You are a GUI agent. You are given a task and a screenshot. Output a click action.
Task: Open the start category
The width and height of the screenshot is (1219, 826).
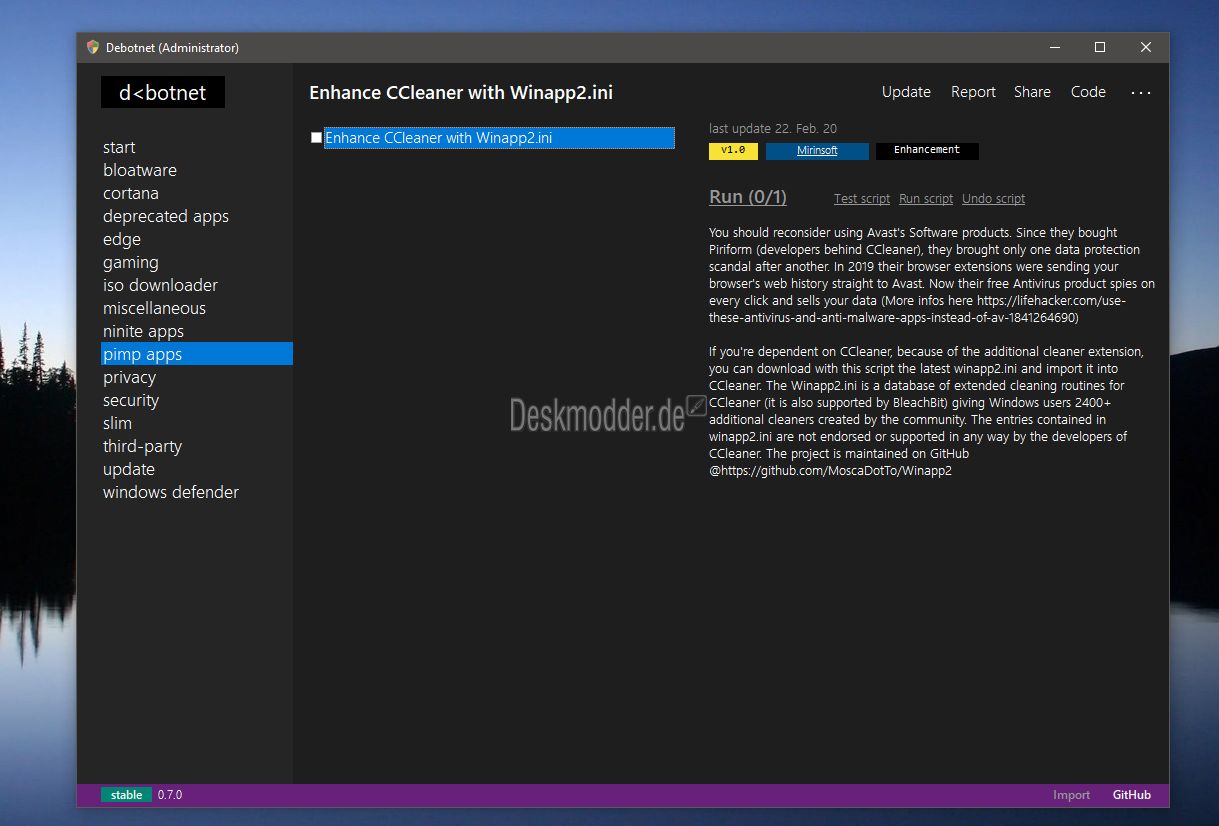(x=119, y=147)
